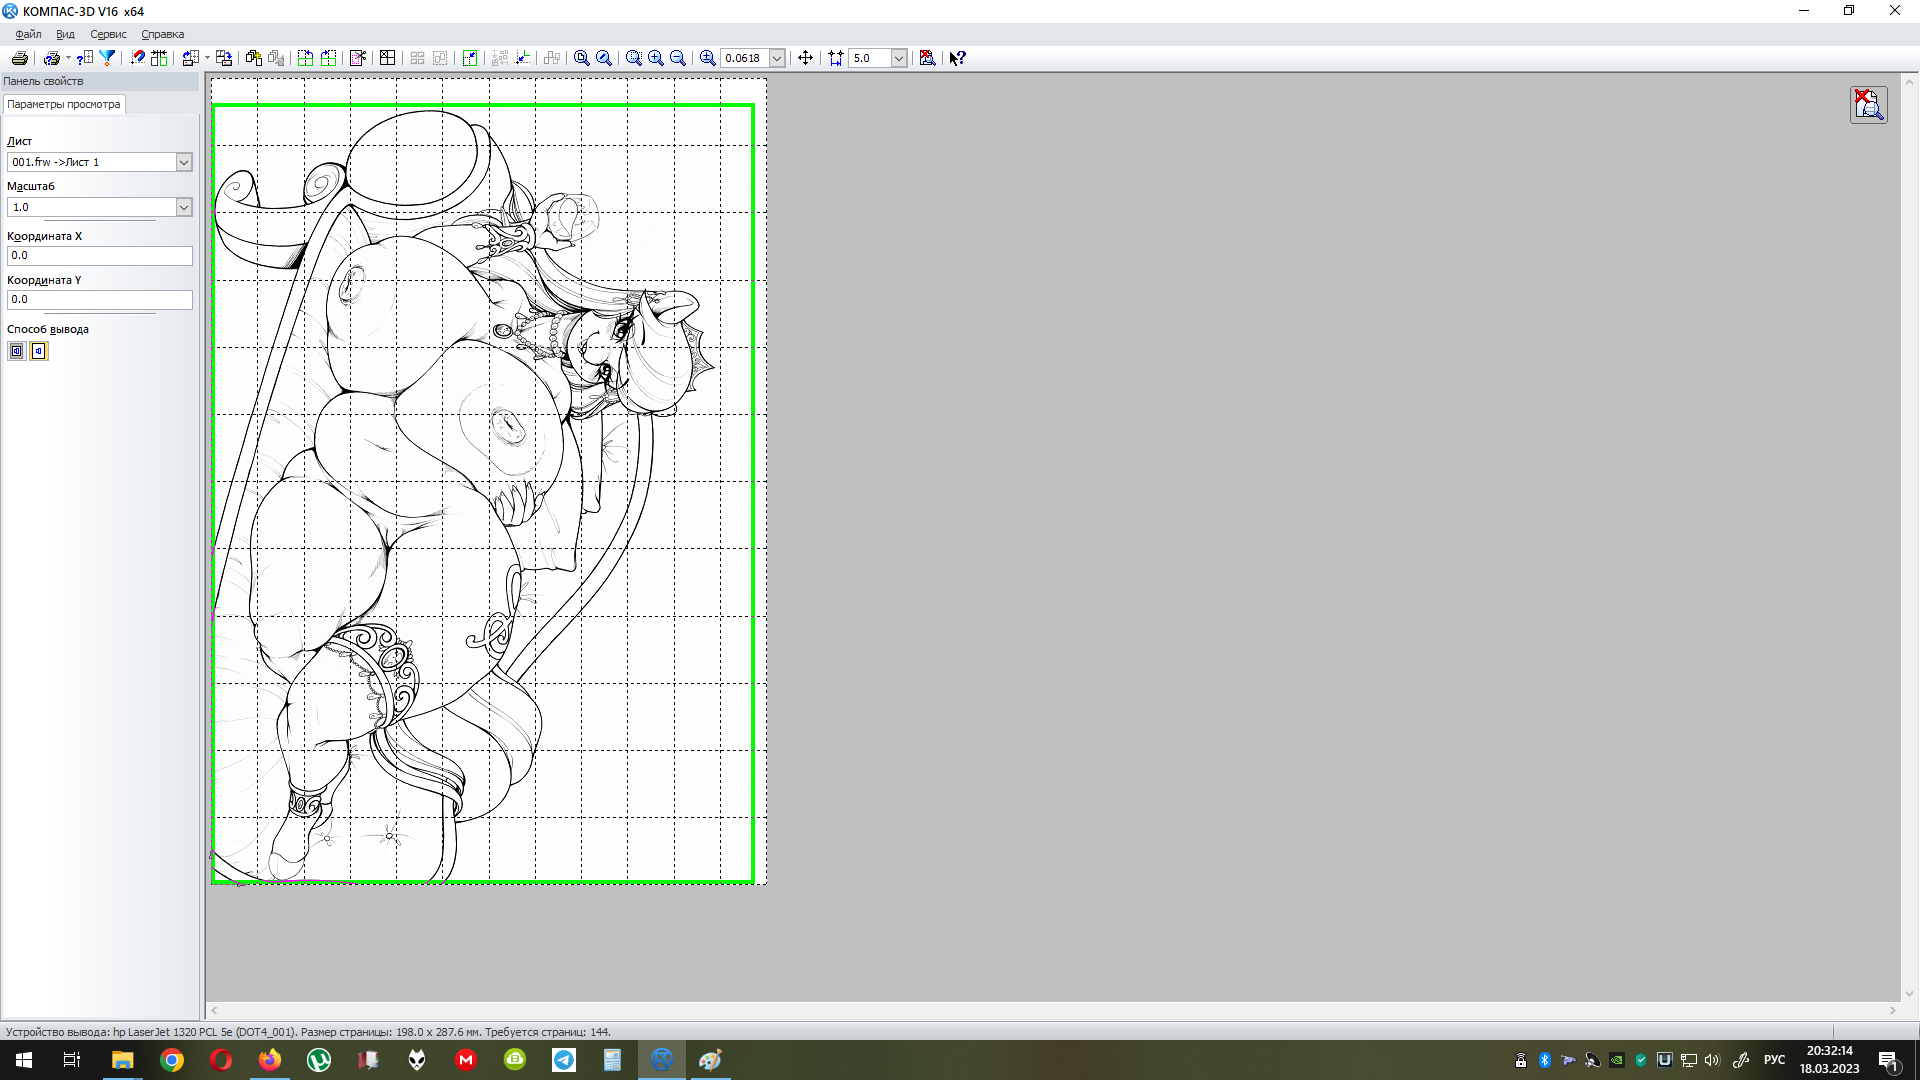Click the Координата X input field
Viewport: 1920px width, 1080px height.
tap(99, 255)
